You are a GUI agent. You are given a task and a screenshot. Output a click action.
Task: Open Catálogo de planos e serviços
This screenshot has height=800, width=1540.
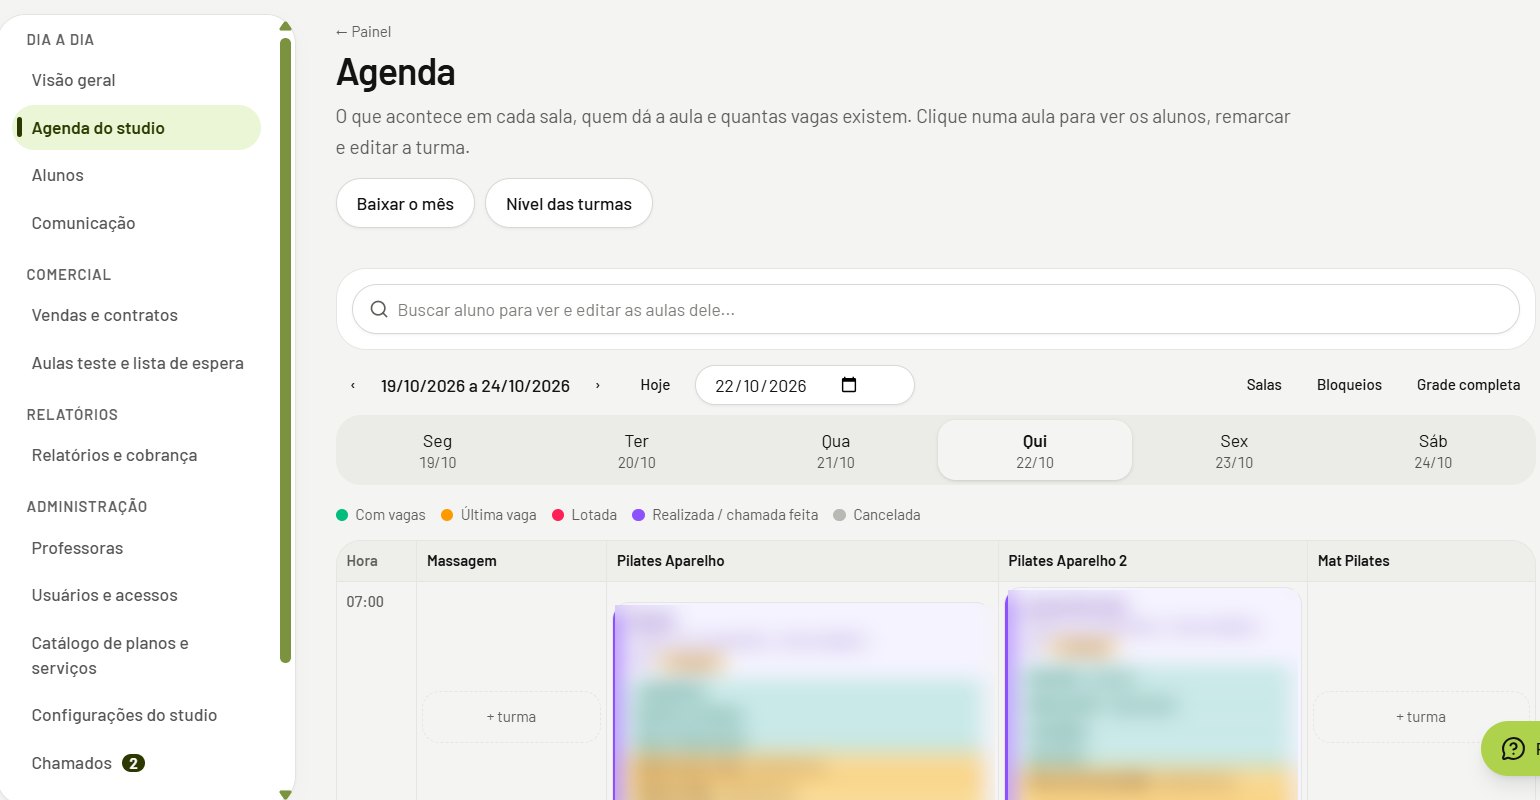137,655
